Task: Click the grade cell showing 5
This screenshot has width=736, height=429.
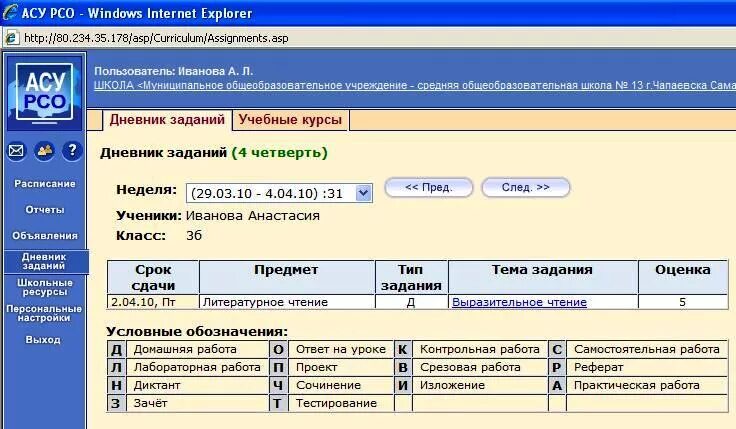Action: coord(683,302)
